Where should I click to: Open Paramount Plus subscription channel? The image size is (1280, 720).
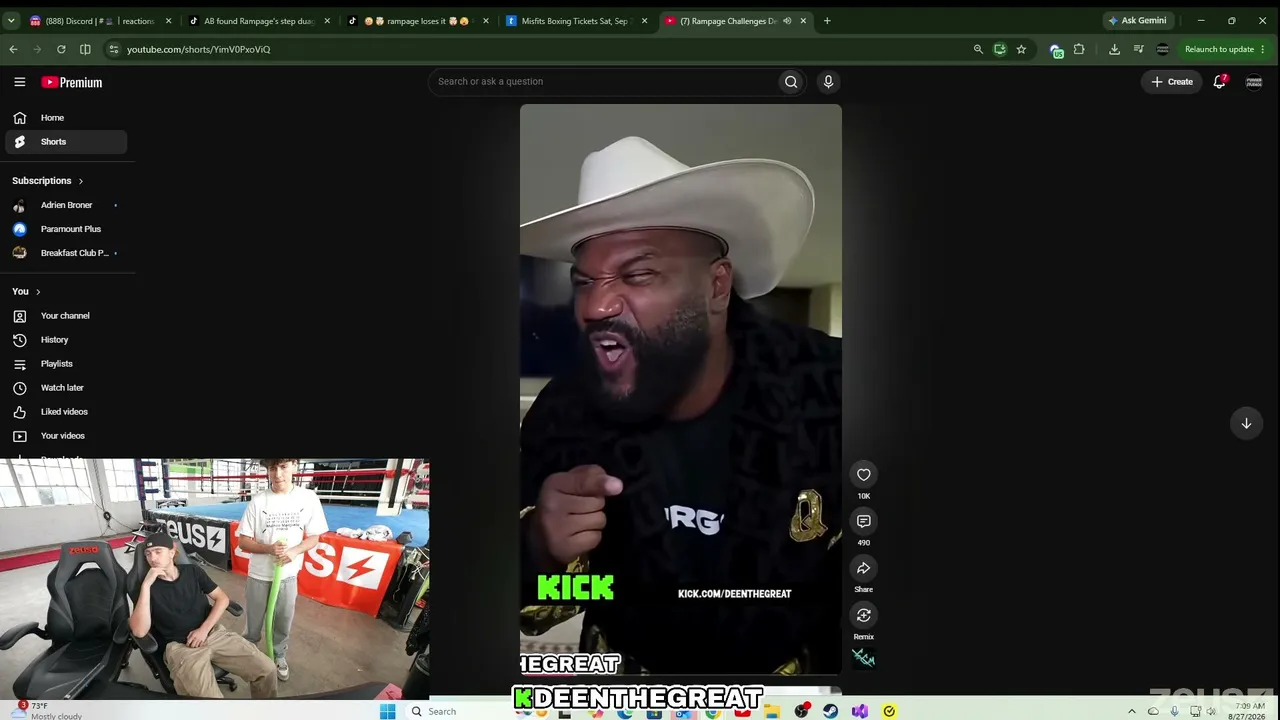click(66, 229)
